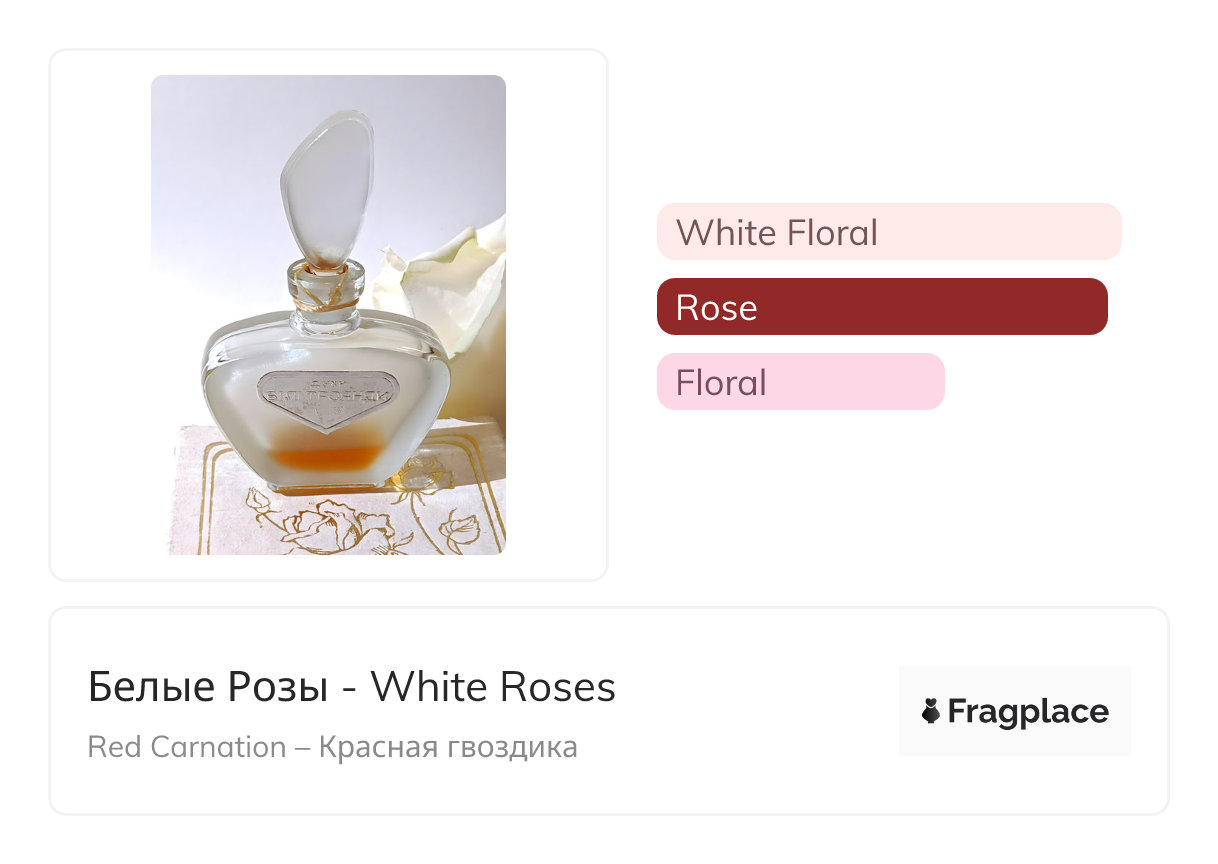
Task: Select the White Floral accord bar
Action: pos(888,232)
